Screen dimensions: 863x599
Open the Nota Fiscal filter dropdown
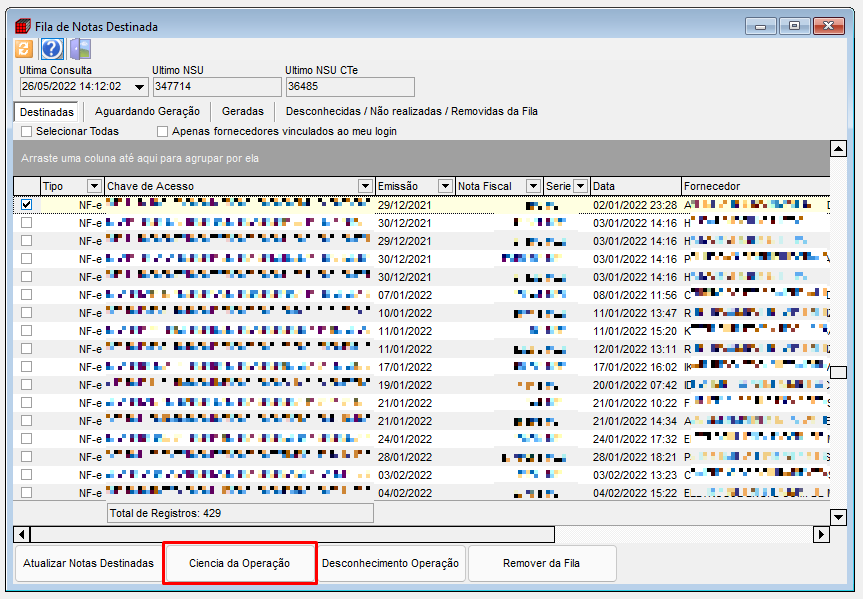[x=533, y=186]
